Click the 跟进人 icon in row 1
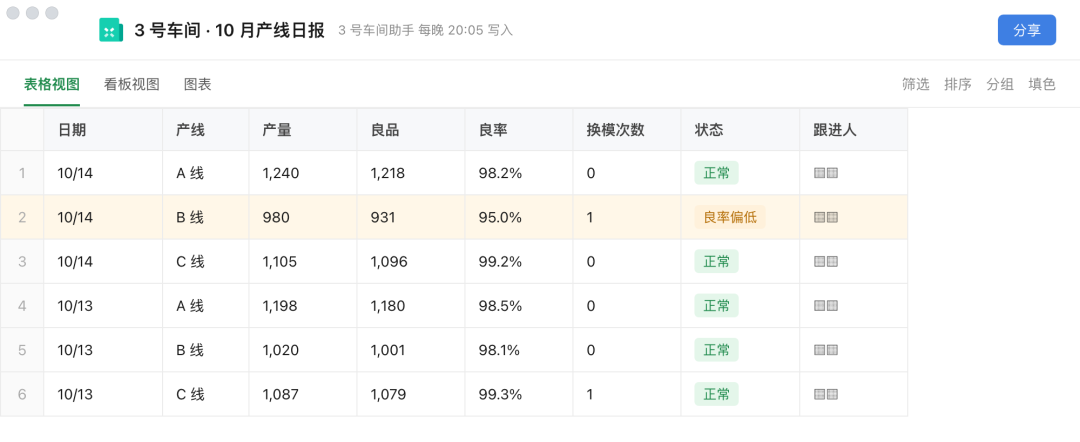1080x442 pixels. tap(826, 173)
